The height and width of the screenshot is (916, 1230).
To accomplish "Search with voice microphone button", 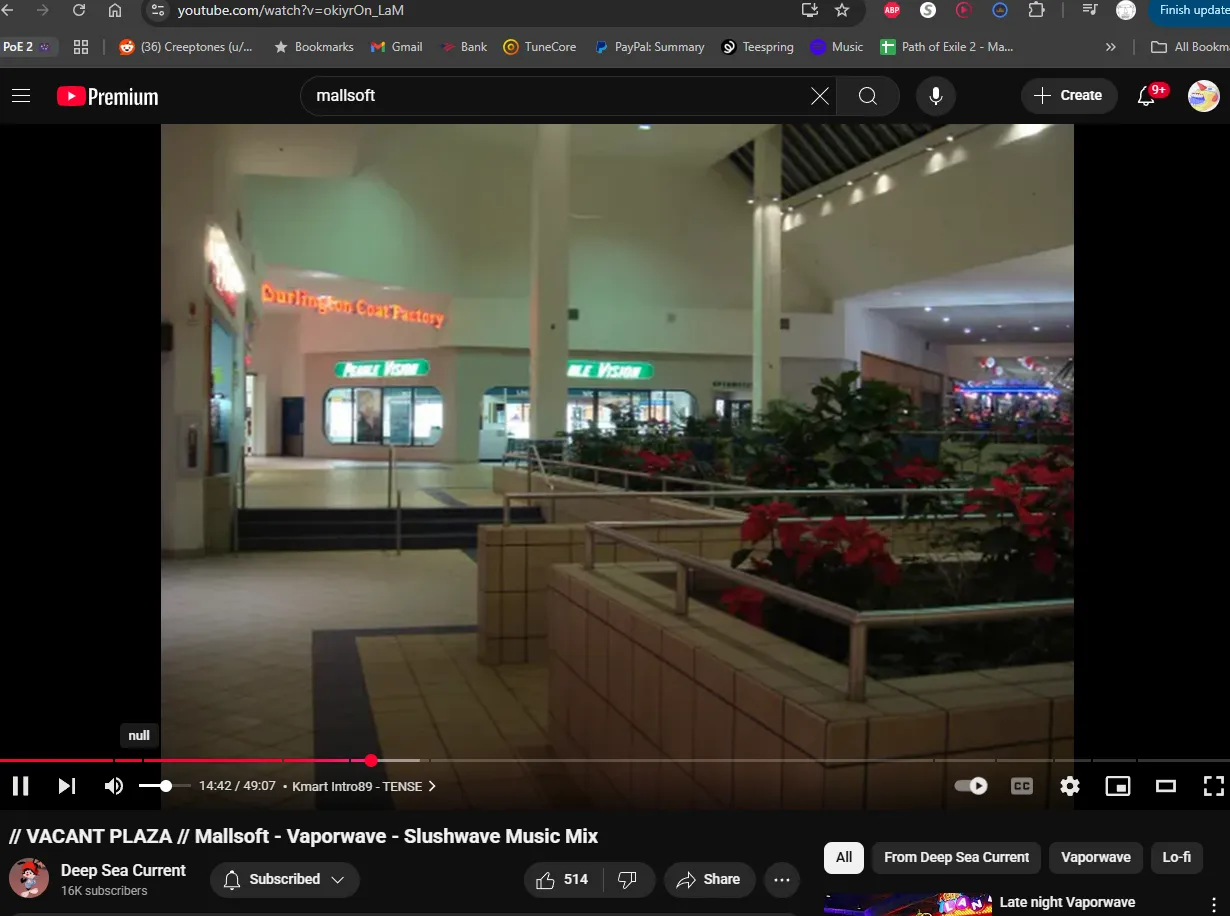I will [x=936, y=96].
